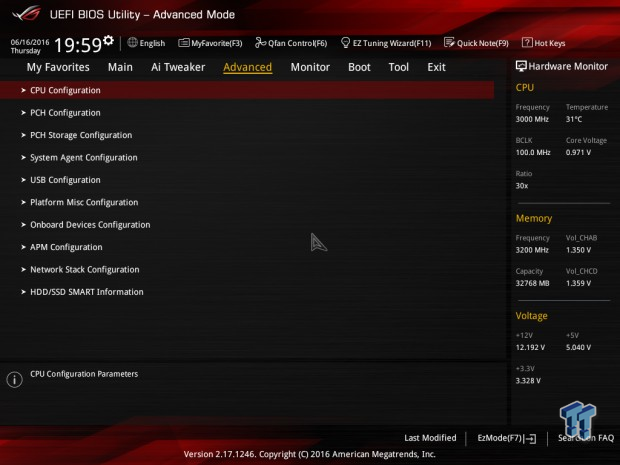Expand the USB Configuration arrow
Viewport: 620px width, 465px height.
point(23,180)
